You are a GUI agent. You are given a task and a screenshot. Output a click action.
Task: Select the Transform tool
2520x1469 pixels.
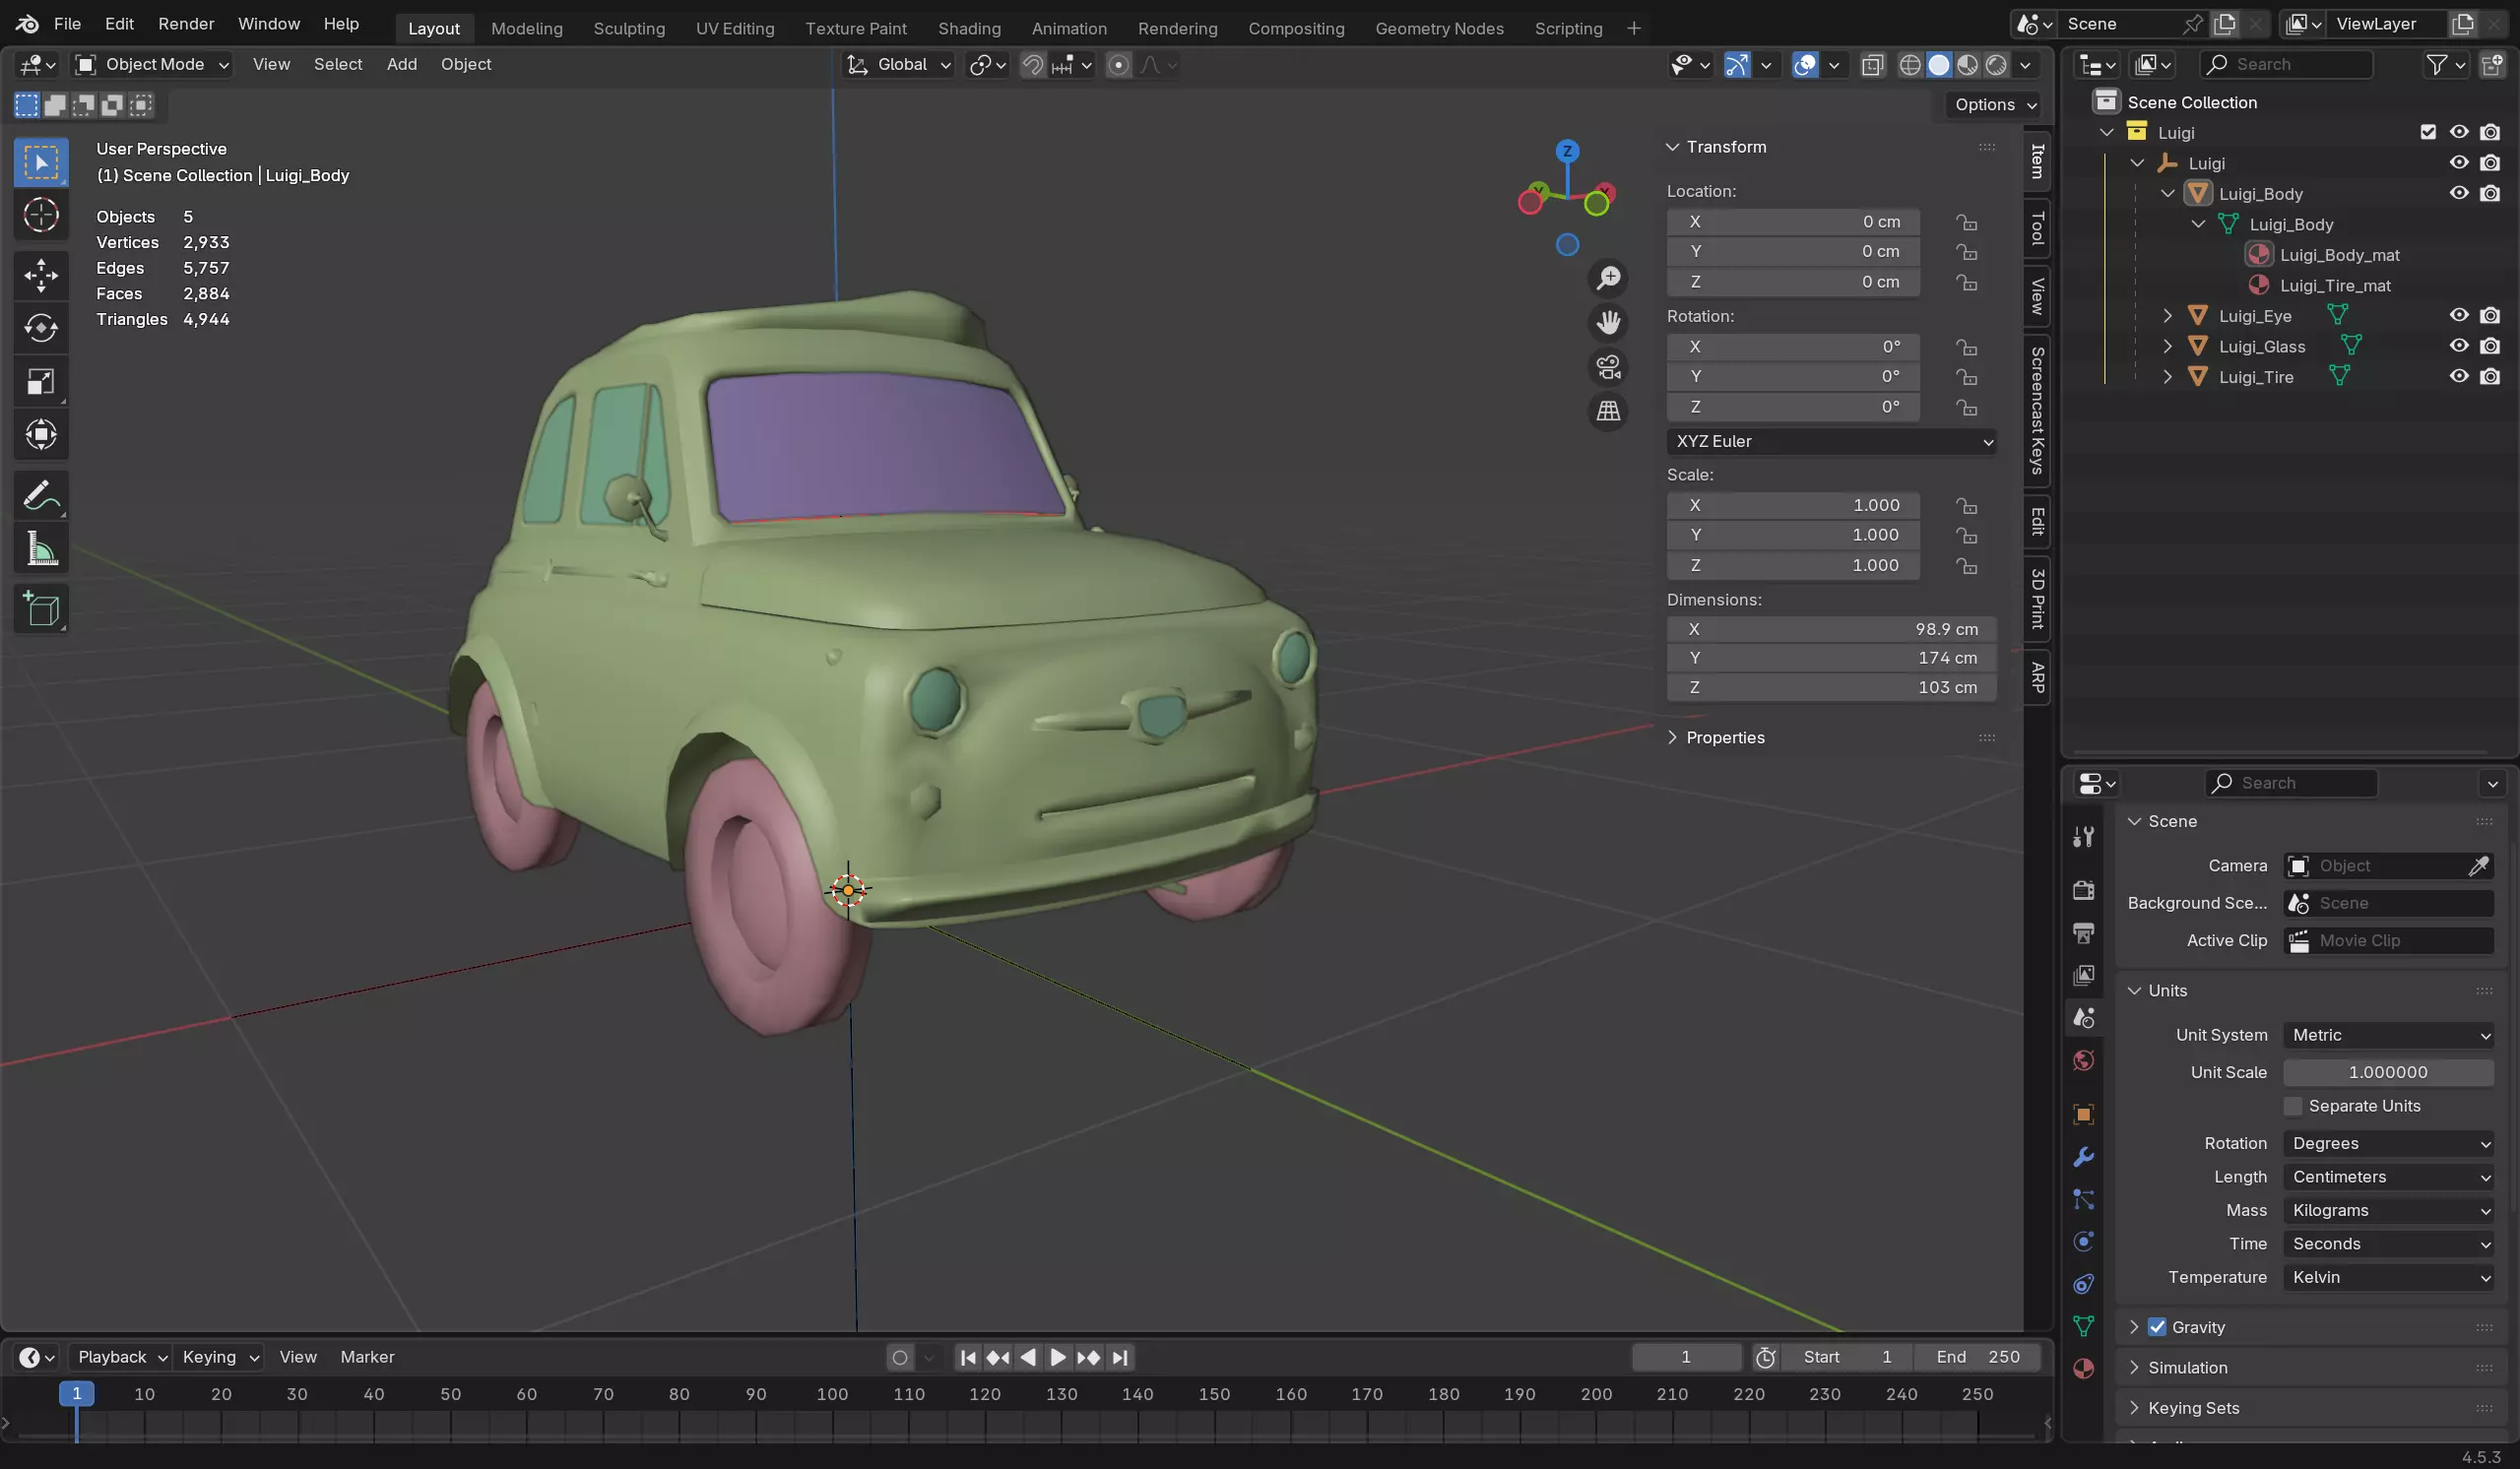click(x=41, y=434)
